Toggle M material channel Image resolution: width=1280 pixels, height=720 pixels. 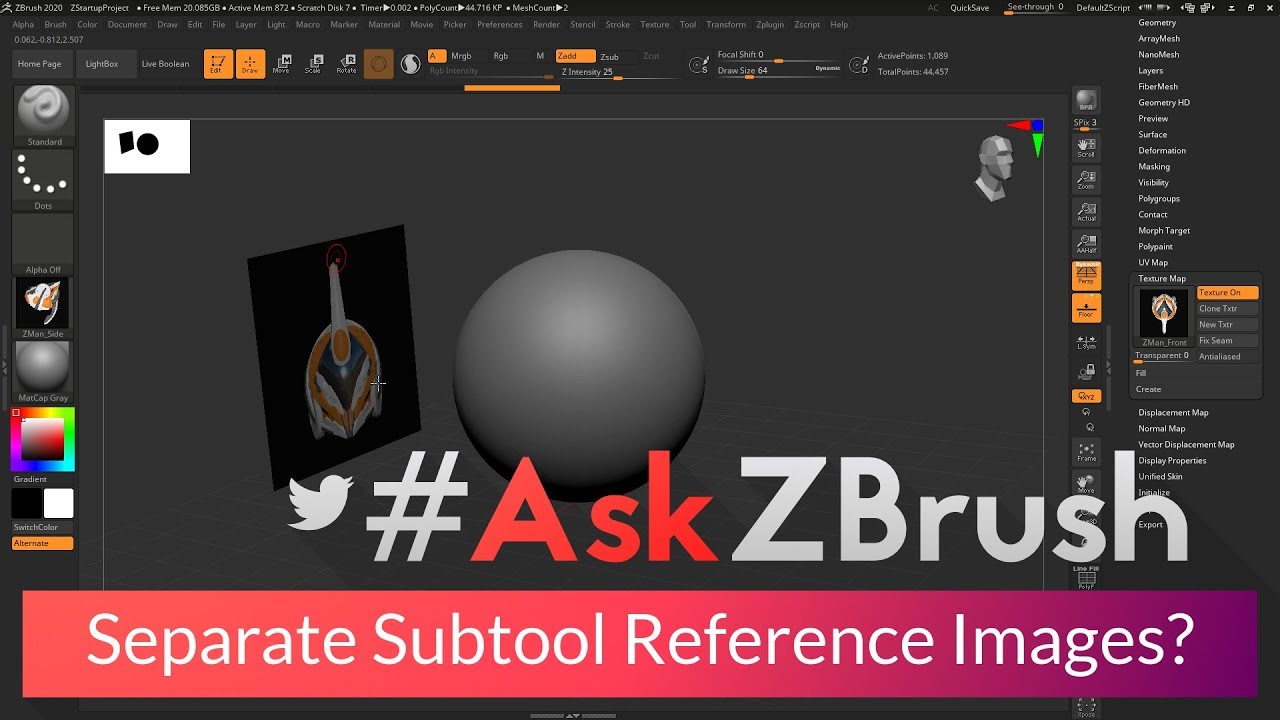click(x=540, y=56)
